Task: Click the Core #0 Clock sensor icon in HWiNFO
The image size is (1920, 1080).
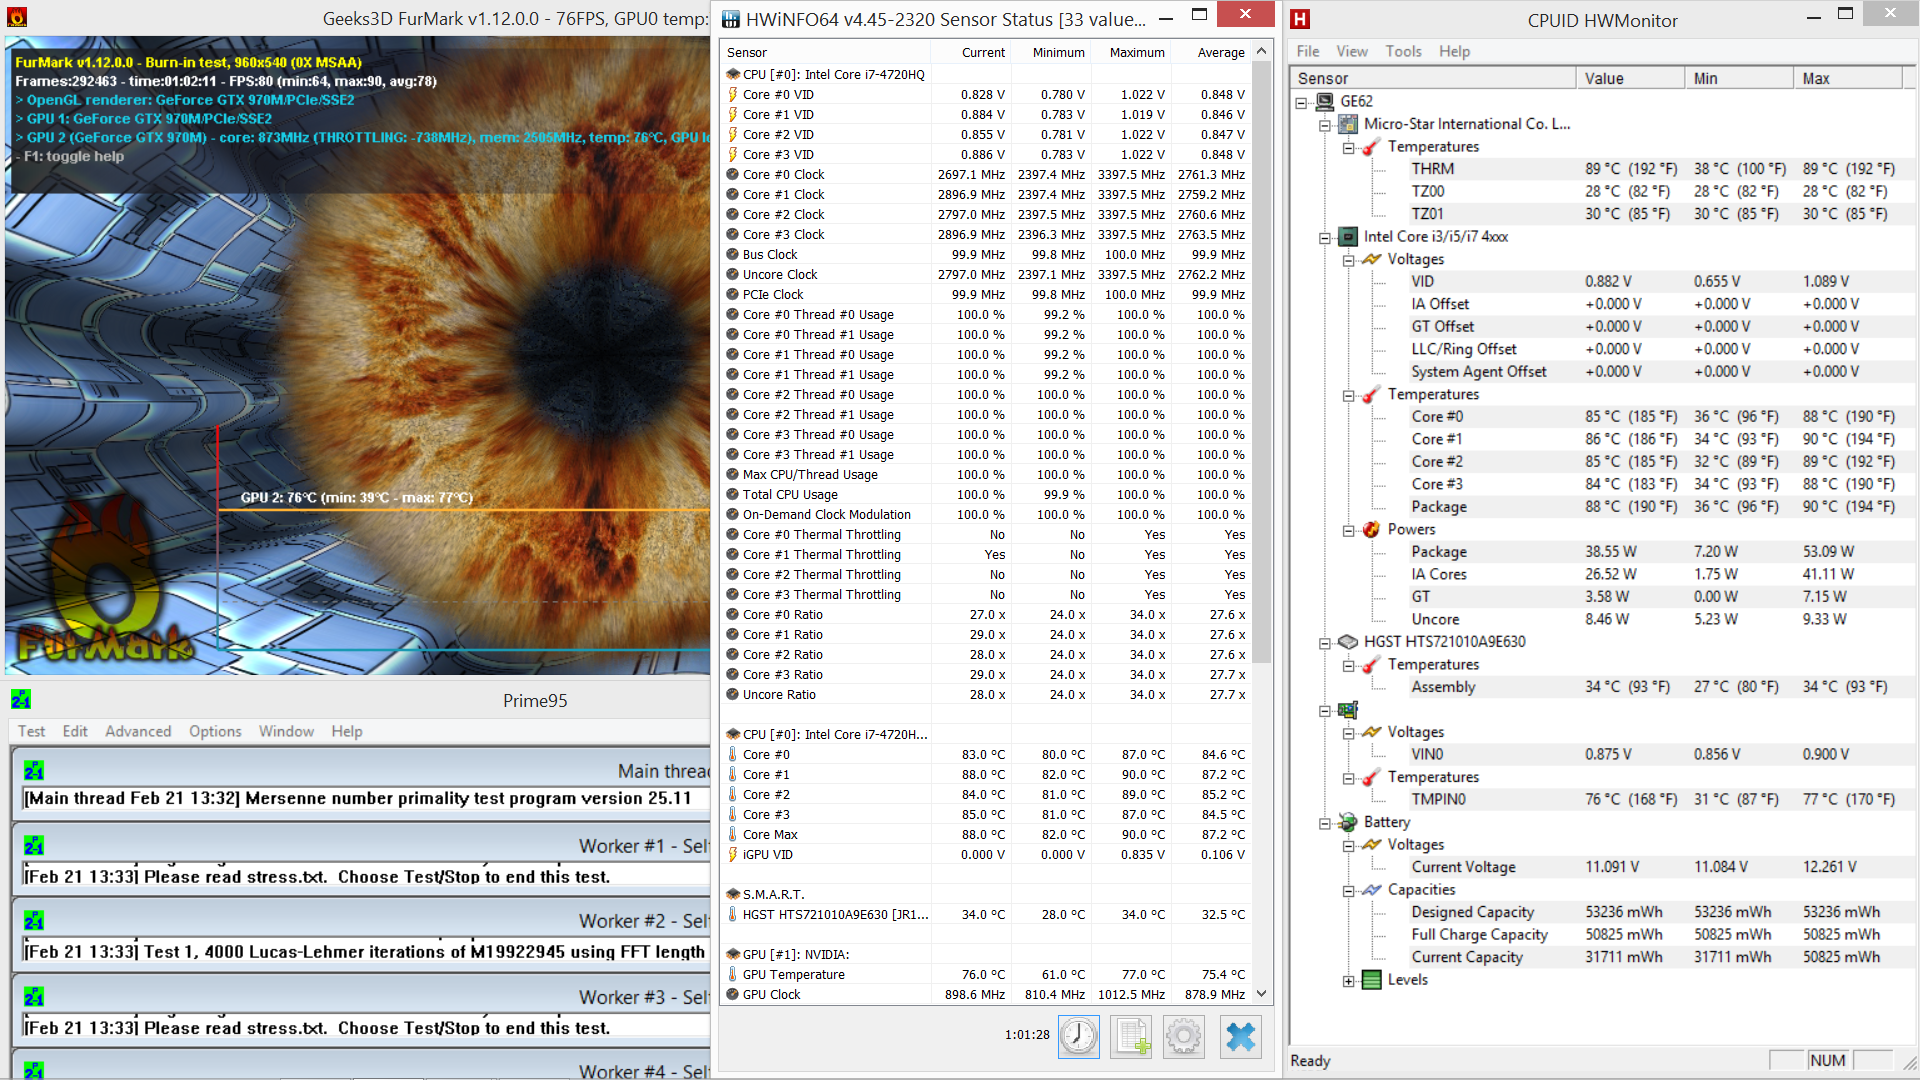Action: (733, 175)
